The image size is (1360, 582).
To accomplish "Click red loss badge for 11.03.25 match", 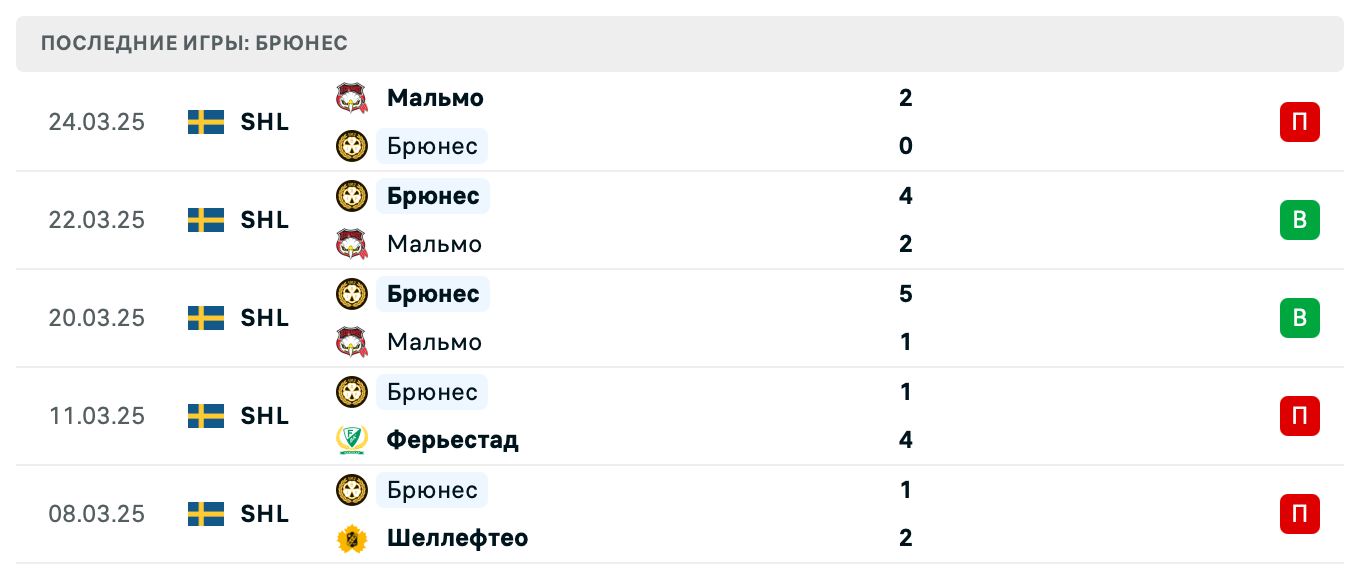I will [x=1299, y=416].
